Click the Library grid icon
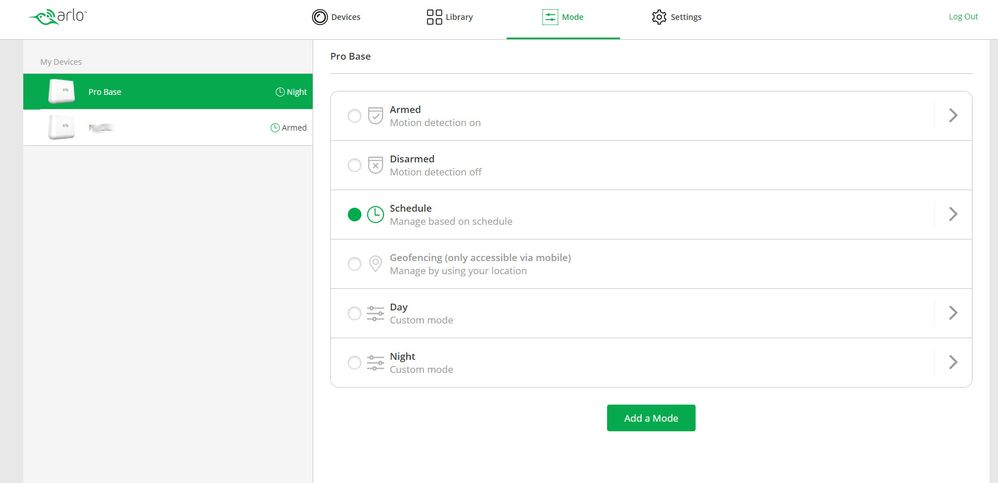Screen dimensions: 998x483 [x=434, y=17]
